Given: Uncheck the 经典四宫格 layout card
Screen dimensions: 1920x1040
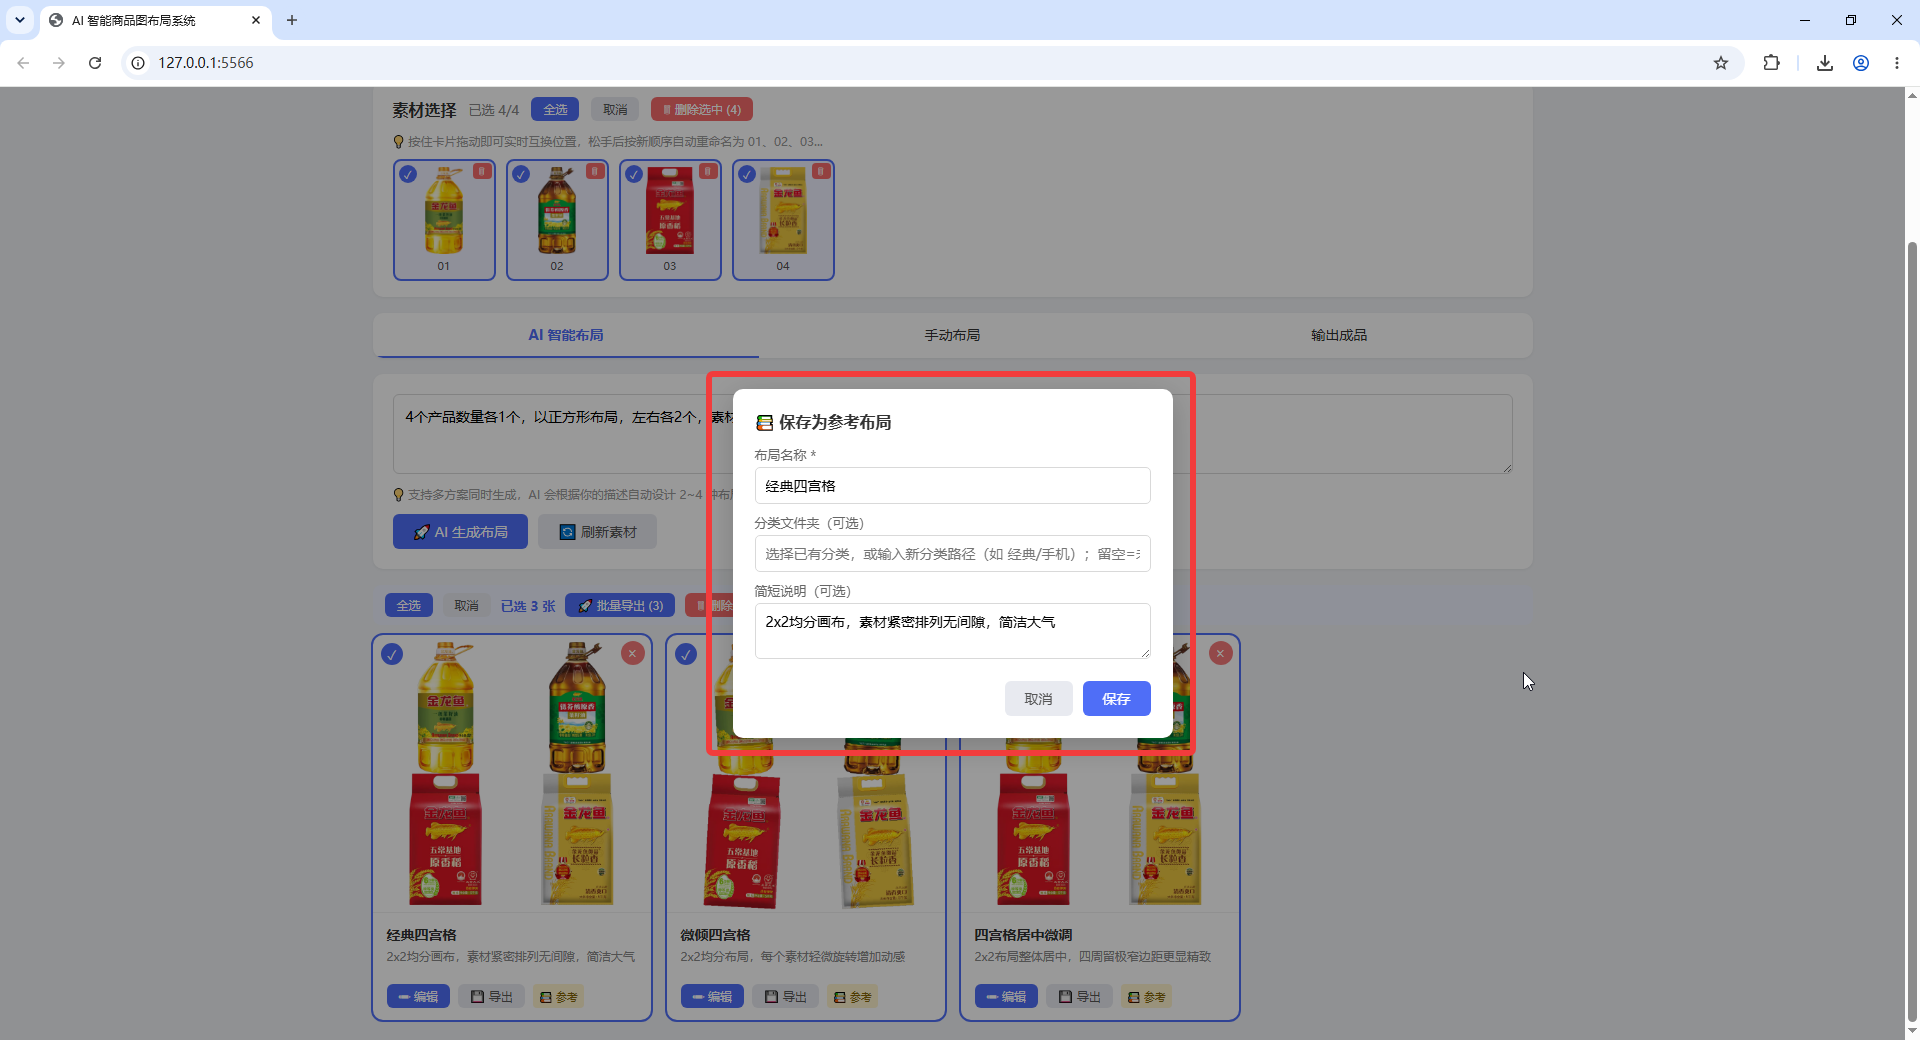Looking at the screenshot, I should click(x=392, y=654).
